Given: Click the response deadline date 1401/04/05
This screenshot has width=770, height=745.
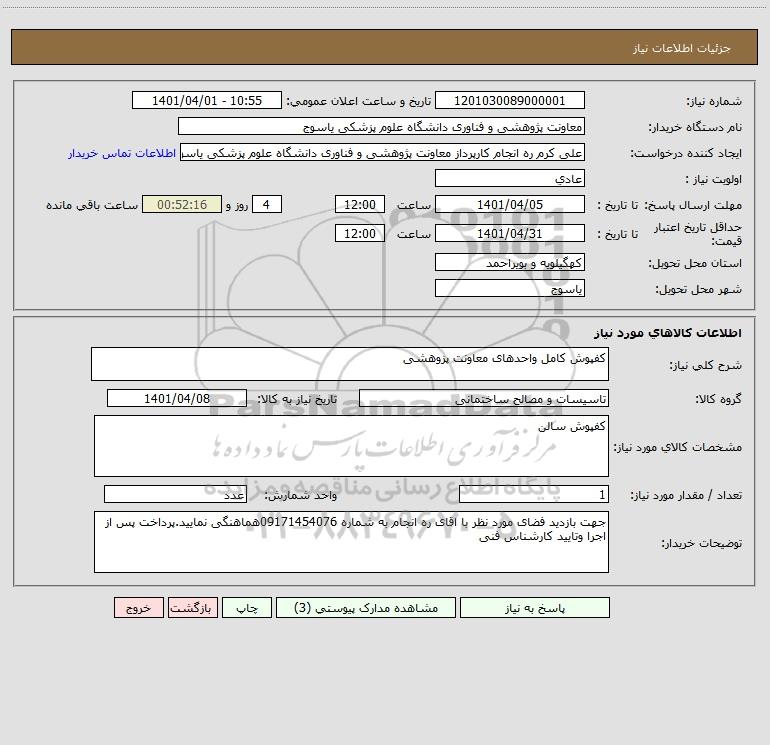Looking at the screenshot, I should (x=510, y=204).
